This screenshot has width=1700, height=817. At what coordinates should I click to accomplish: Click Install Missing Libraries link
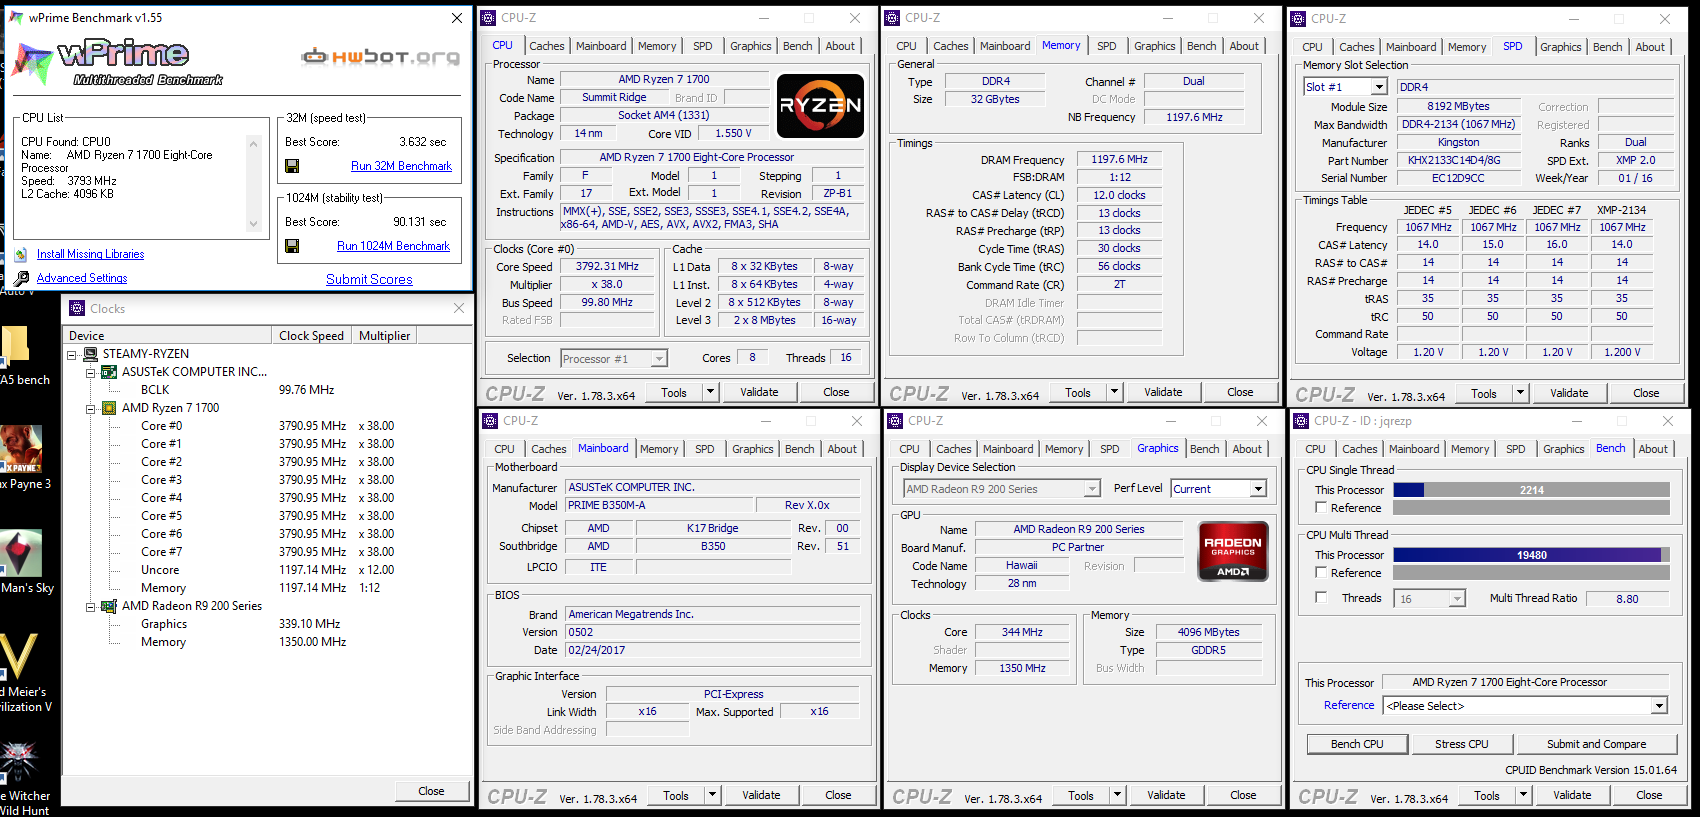click(90, 254)
